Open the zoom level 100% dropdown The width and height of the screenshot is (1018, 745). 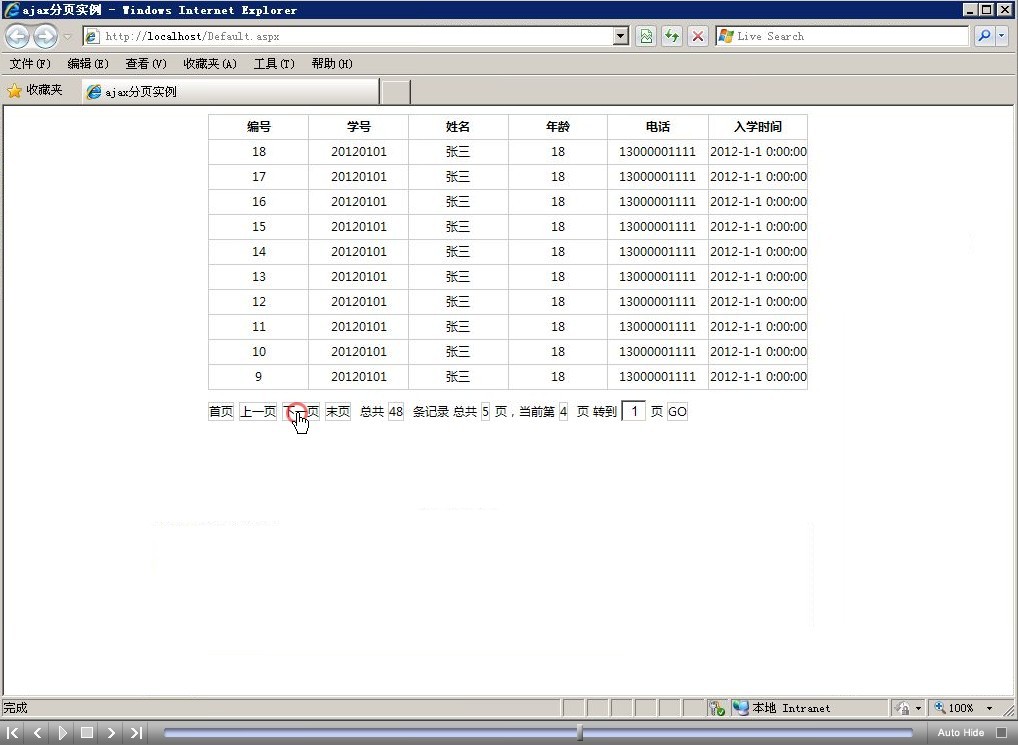[989, 708]
